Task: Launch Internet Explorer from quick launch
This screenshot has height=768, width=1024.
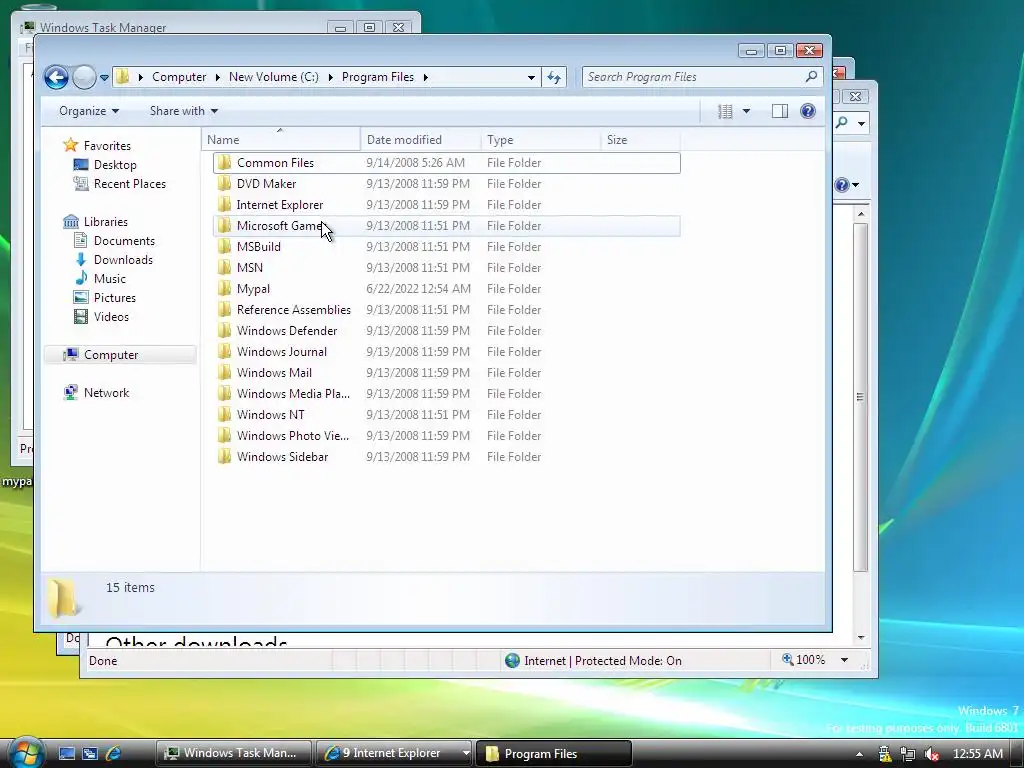Action: pyautogui.click(x=113, y=753)
